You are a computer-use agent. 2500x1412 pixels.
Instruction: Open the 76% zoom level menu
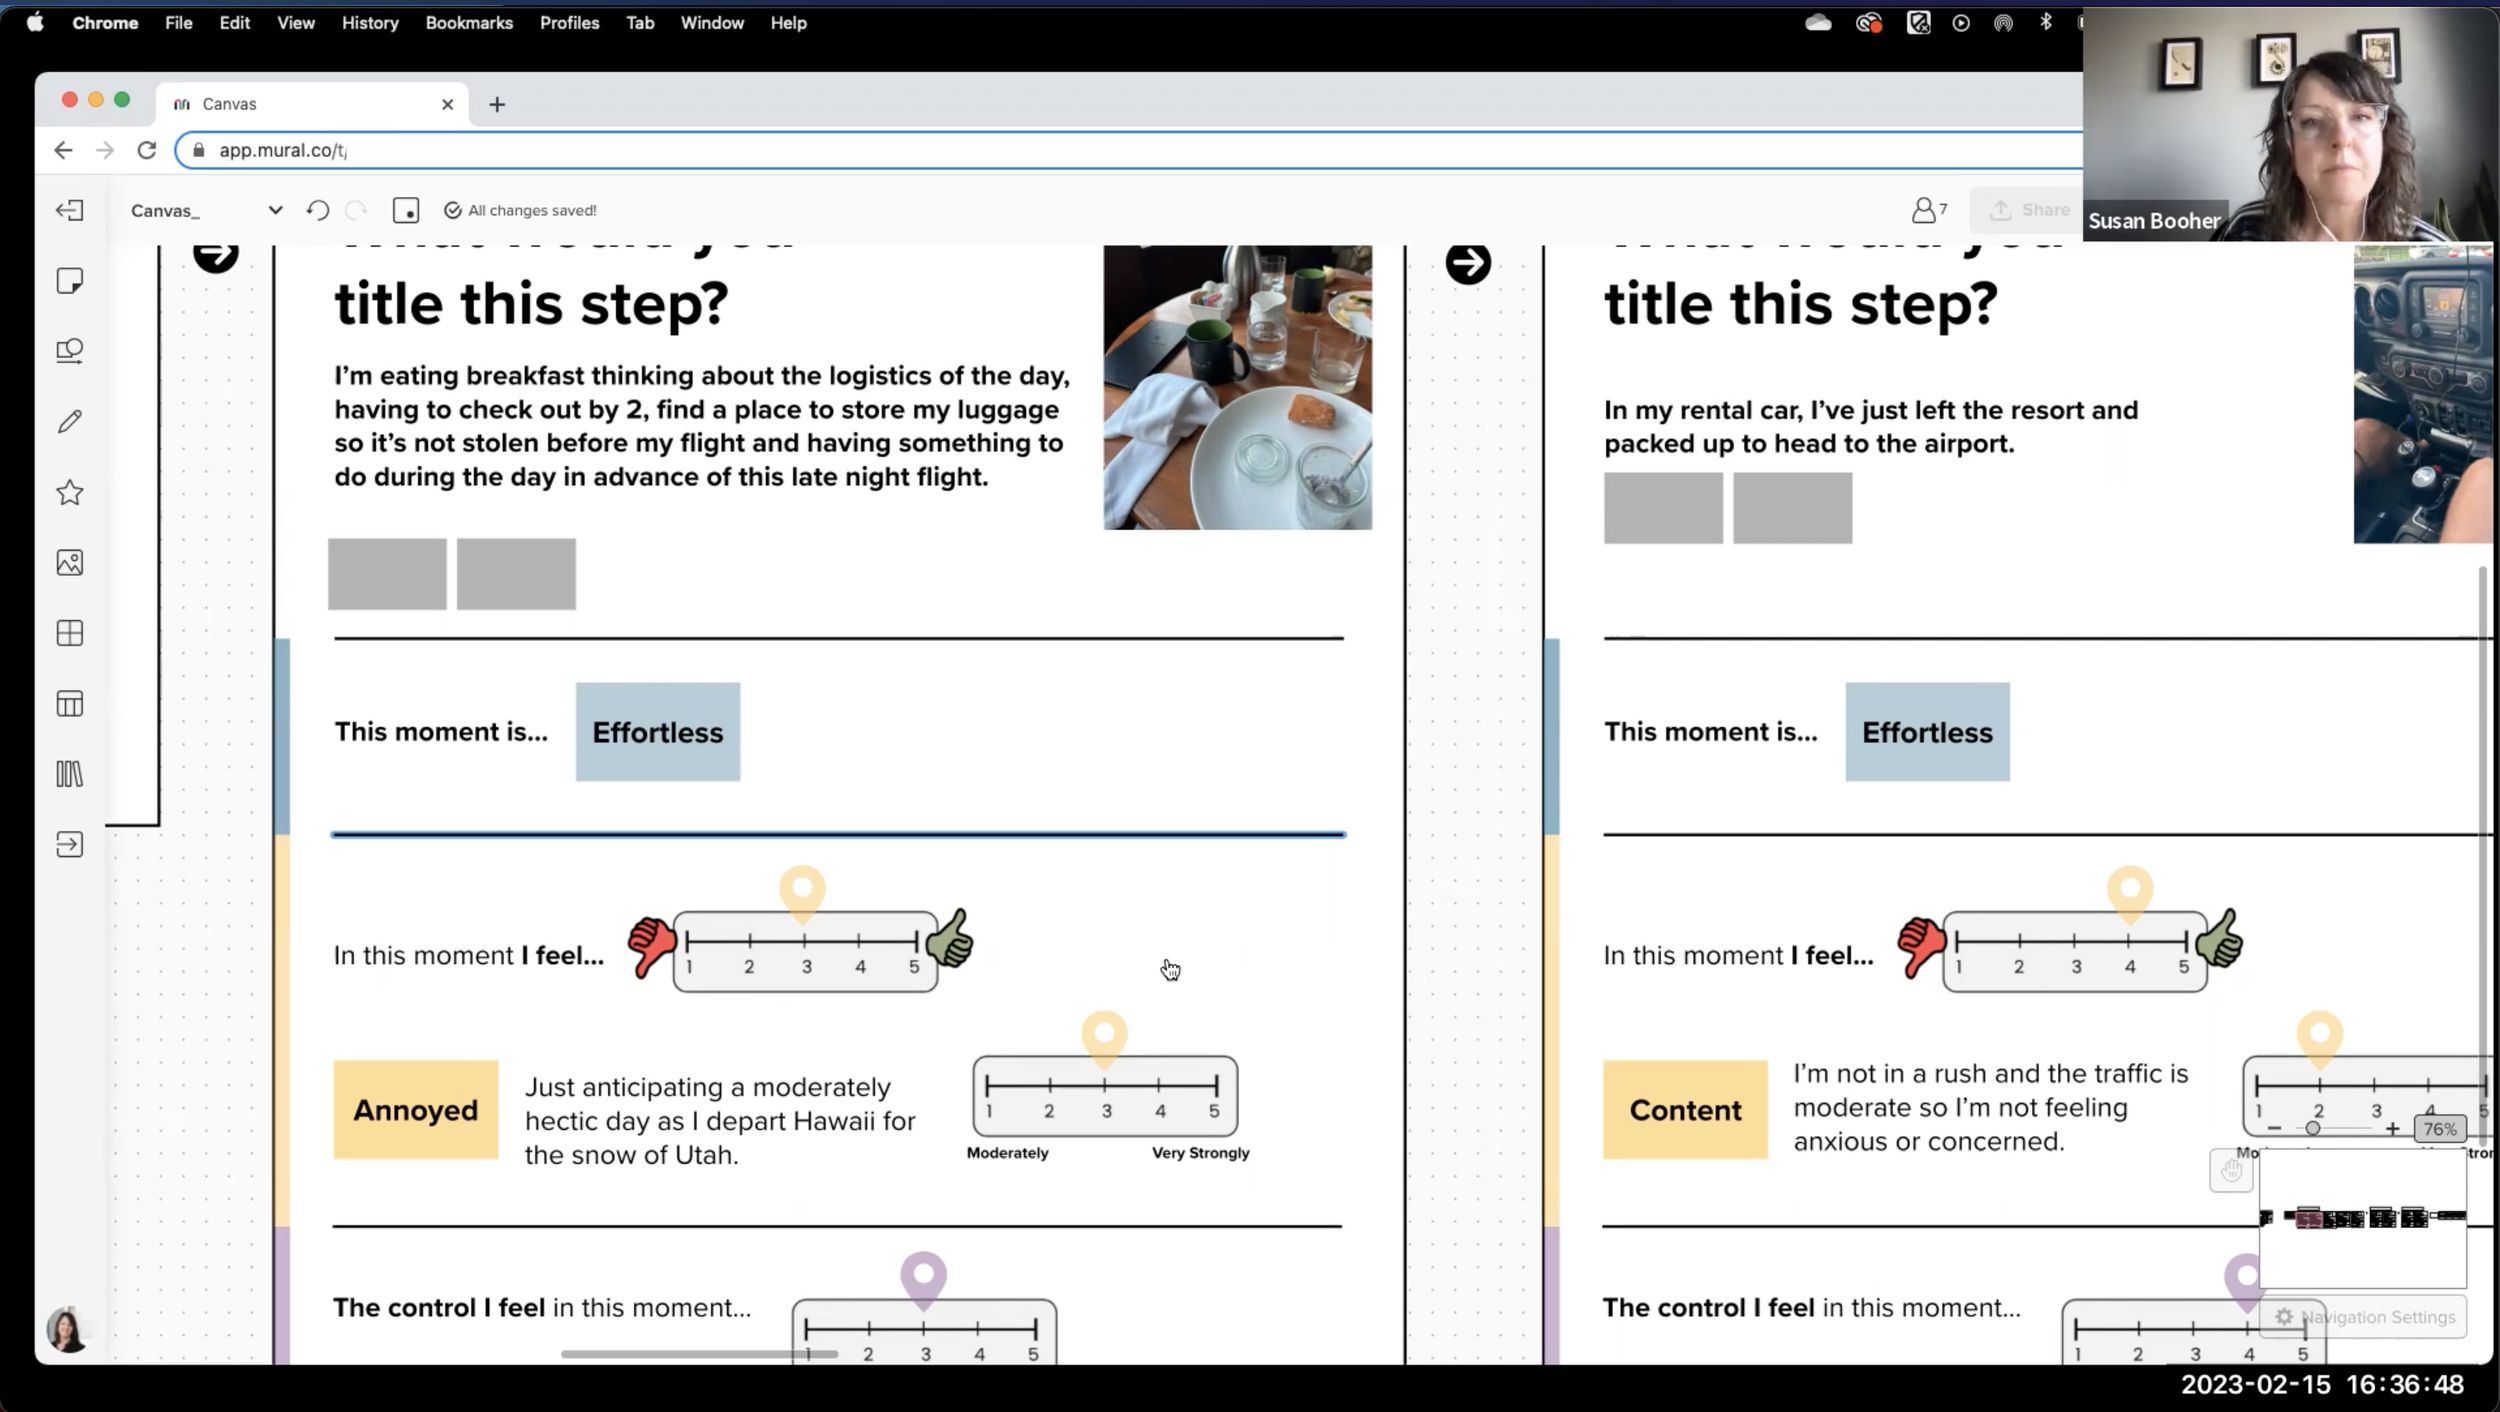tap(2440, 1129)
